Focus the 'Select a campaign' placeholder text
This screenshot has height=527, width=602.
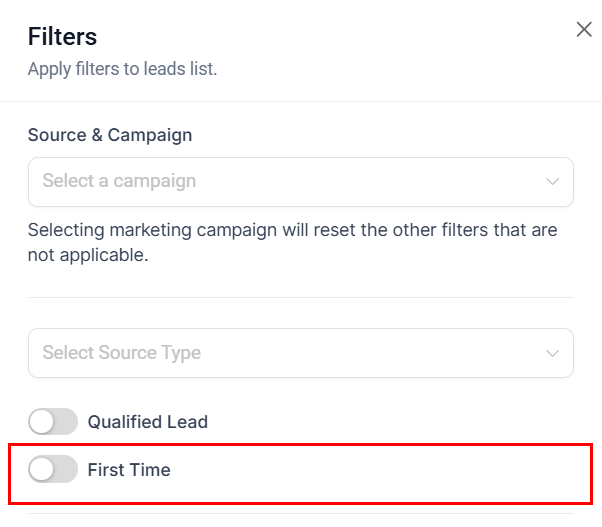tap(119, 182)
